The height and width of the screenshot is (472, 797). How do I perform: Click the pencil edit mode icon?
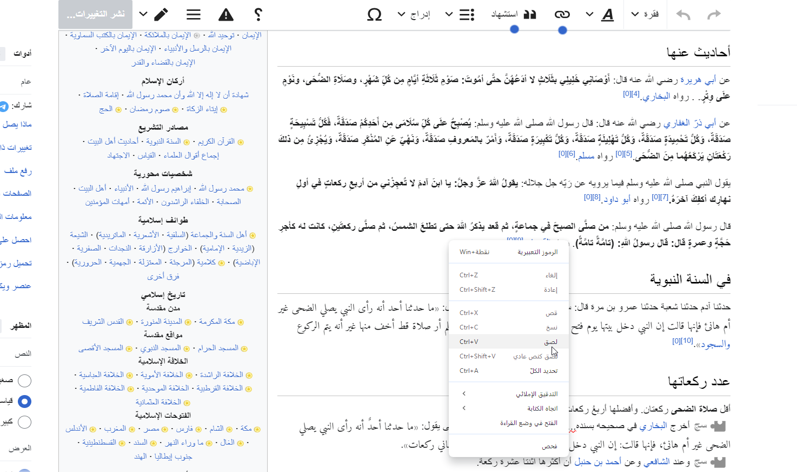coord(161,15)
